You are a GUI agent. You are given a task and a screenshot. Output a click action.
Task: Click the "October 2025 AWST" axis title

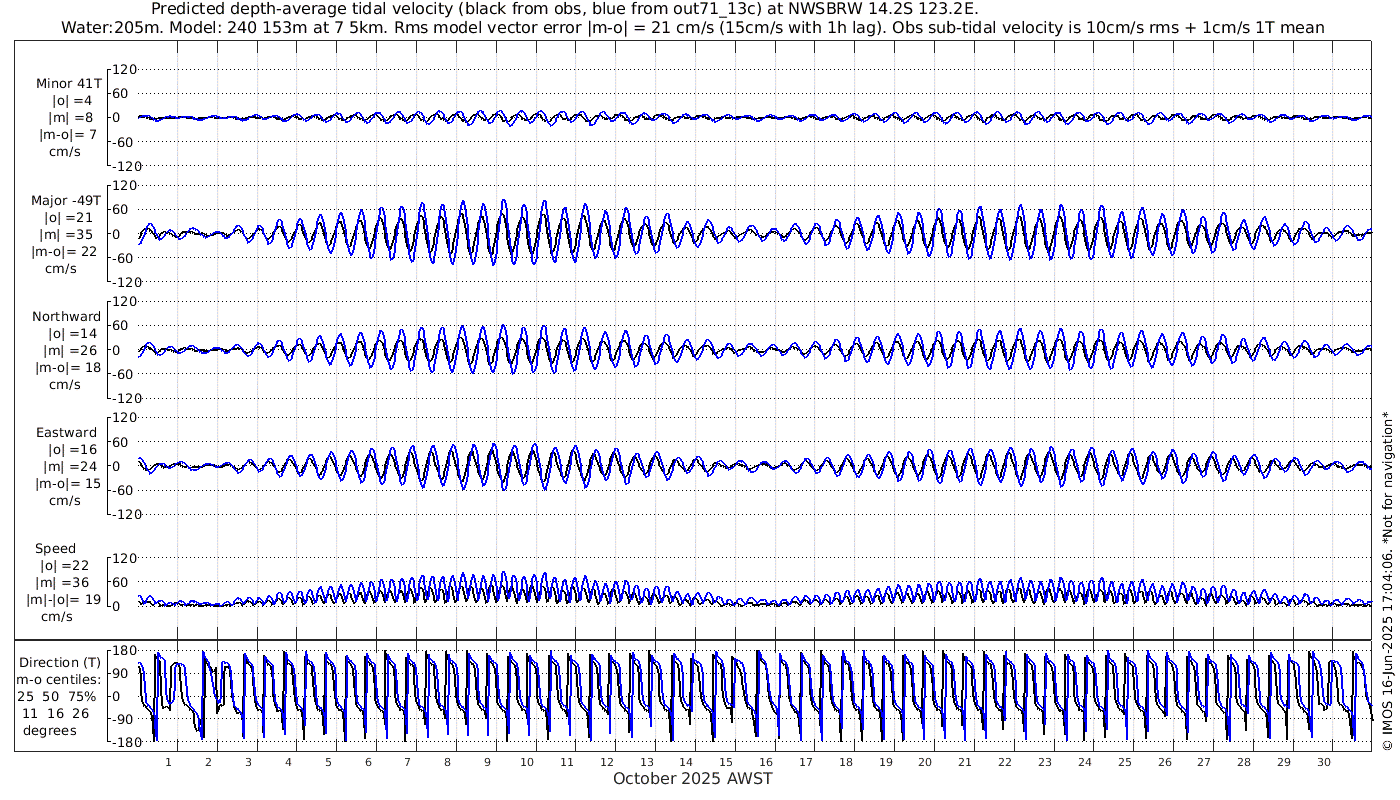[x=693, y=778]
